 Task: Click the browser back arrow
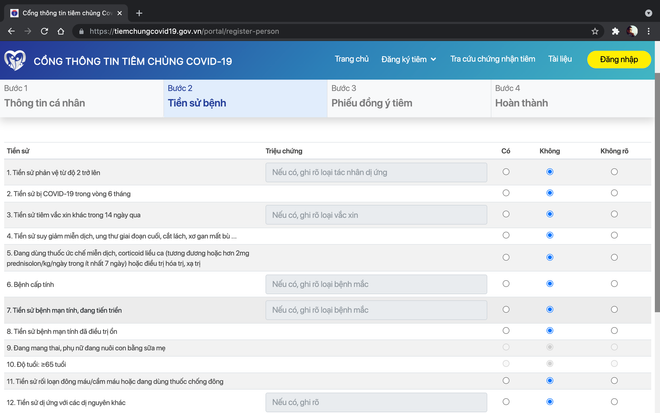(x=9, y=31)
